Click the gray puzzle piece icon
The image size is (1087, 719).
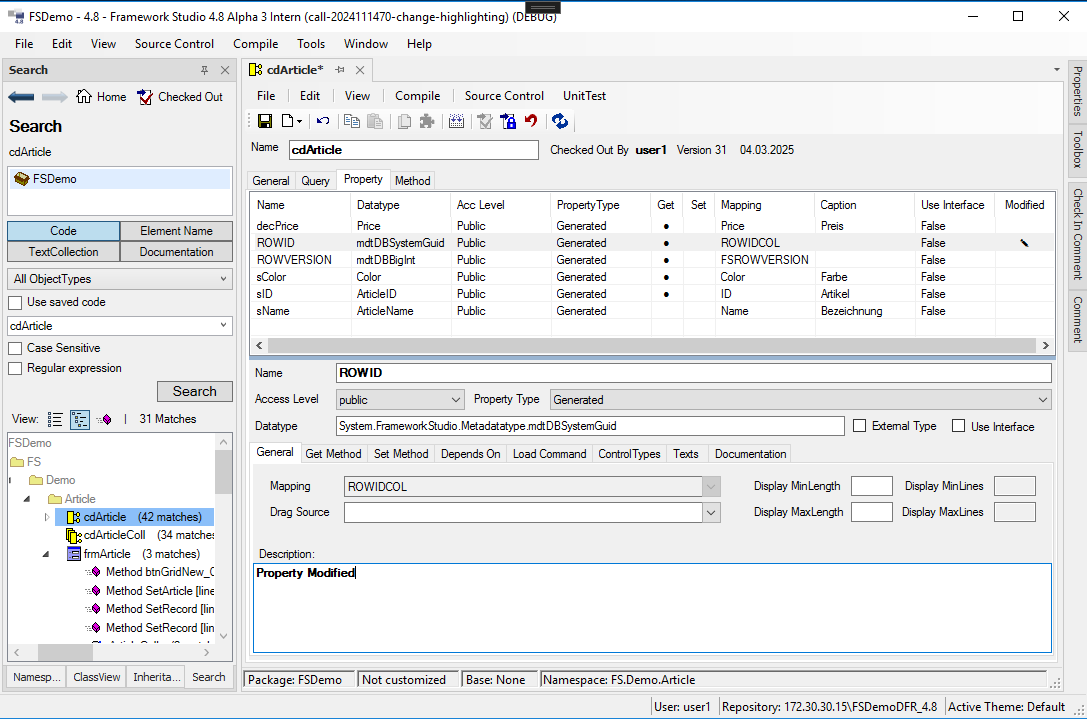(427, 121)
